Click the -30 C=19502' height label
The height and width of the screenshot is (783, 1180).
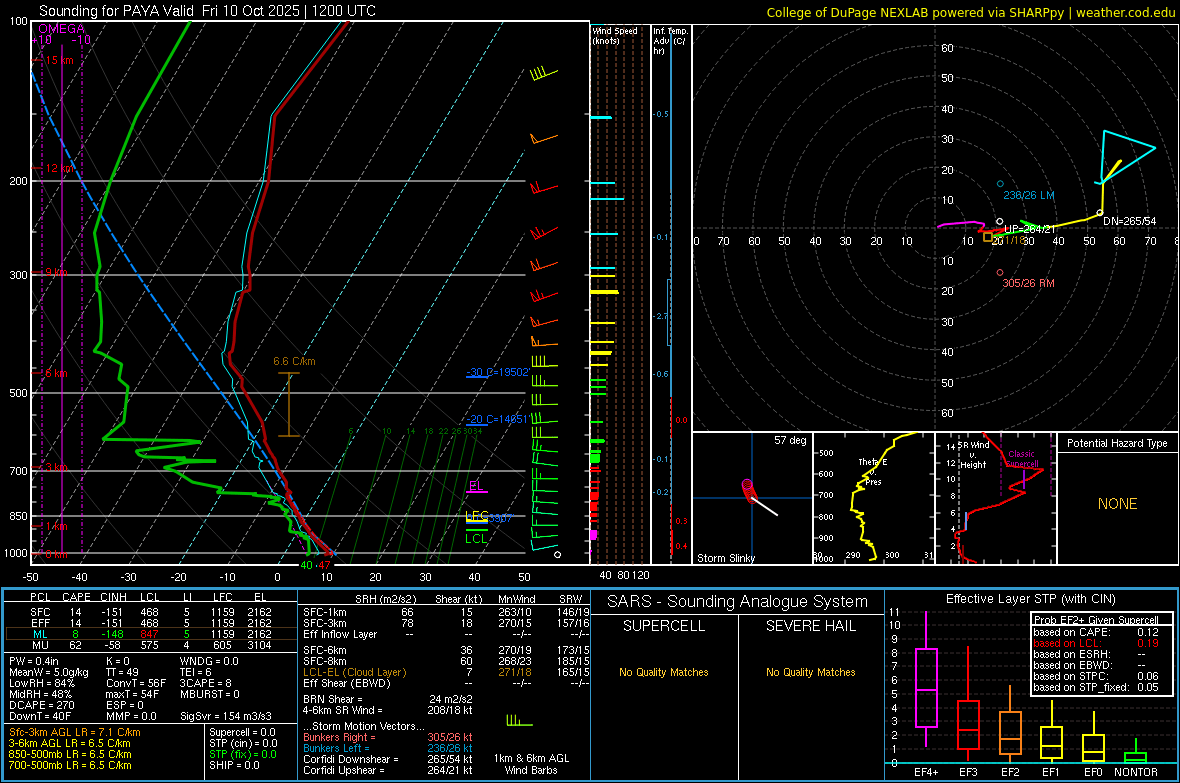497,372
